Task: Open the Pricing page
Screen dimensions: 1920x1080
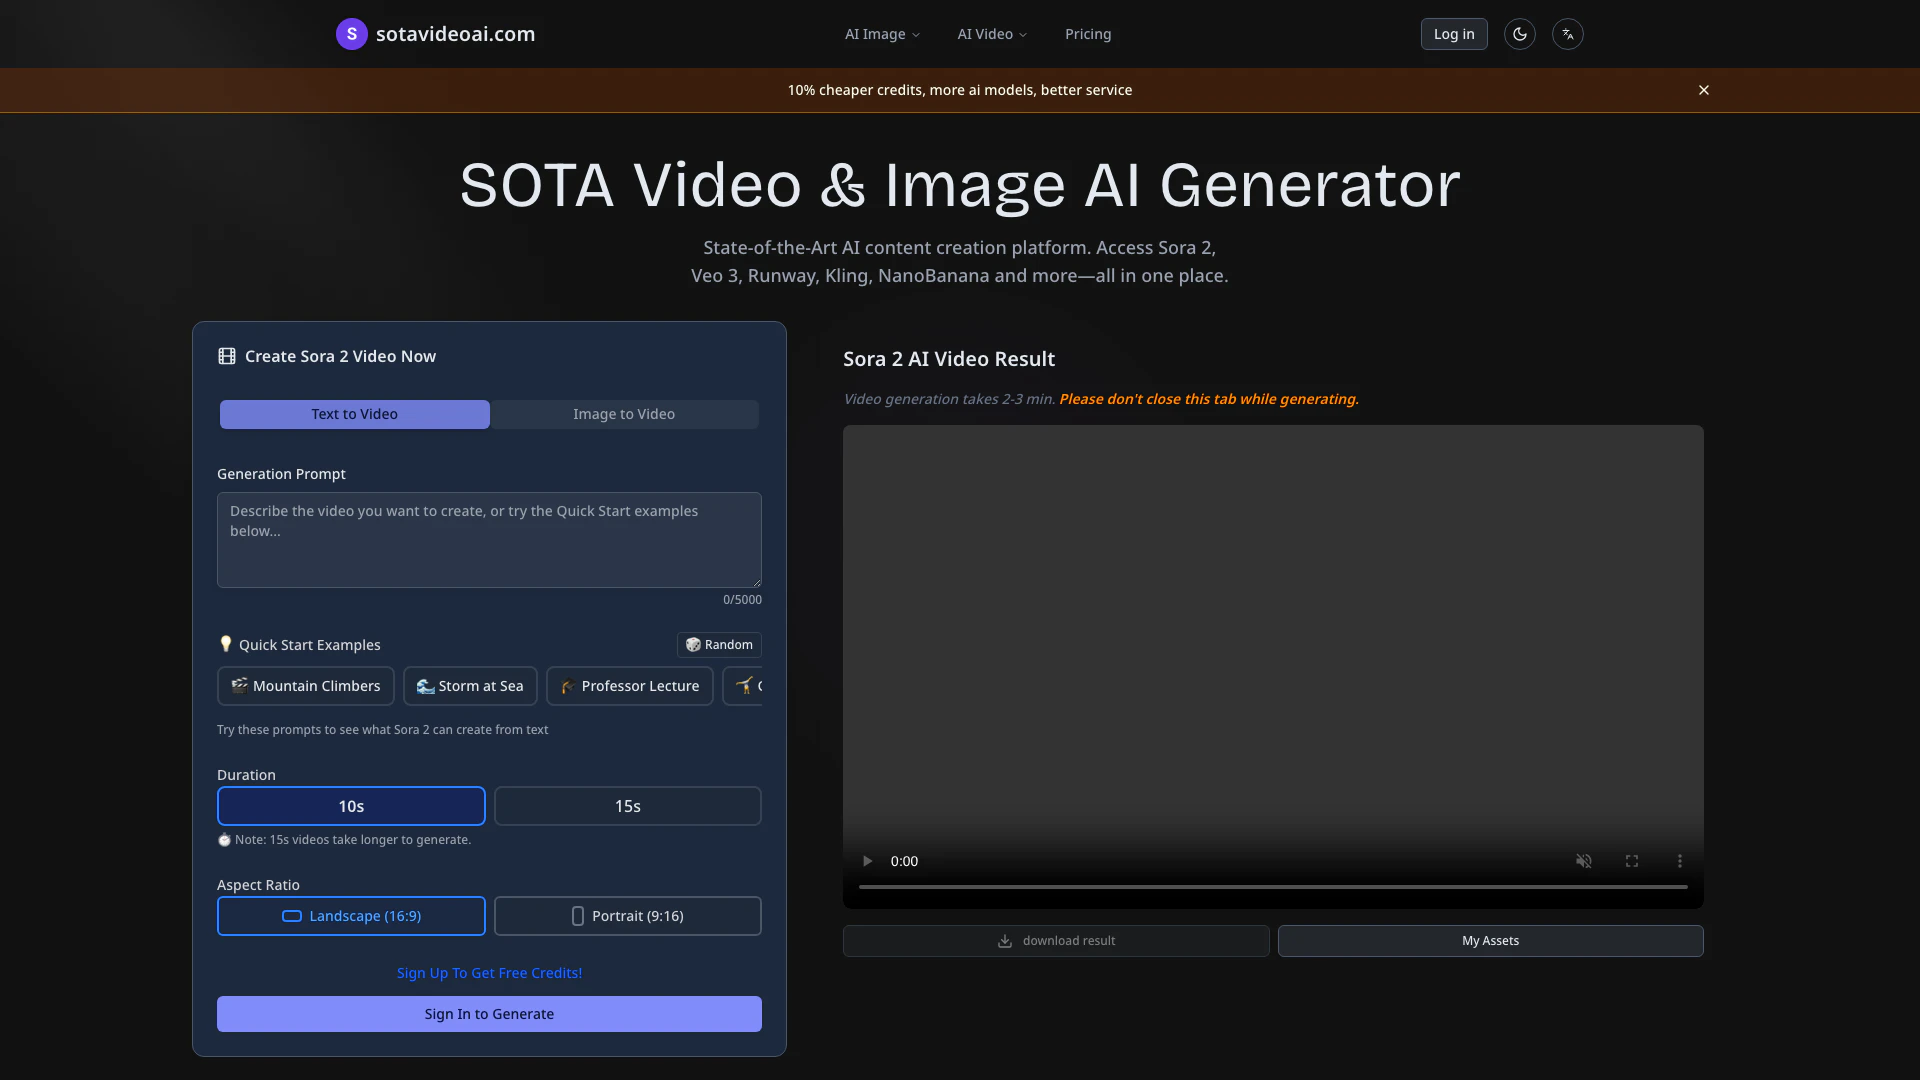Action: click(x=1087, y=34)
